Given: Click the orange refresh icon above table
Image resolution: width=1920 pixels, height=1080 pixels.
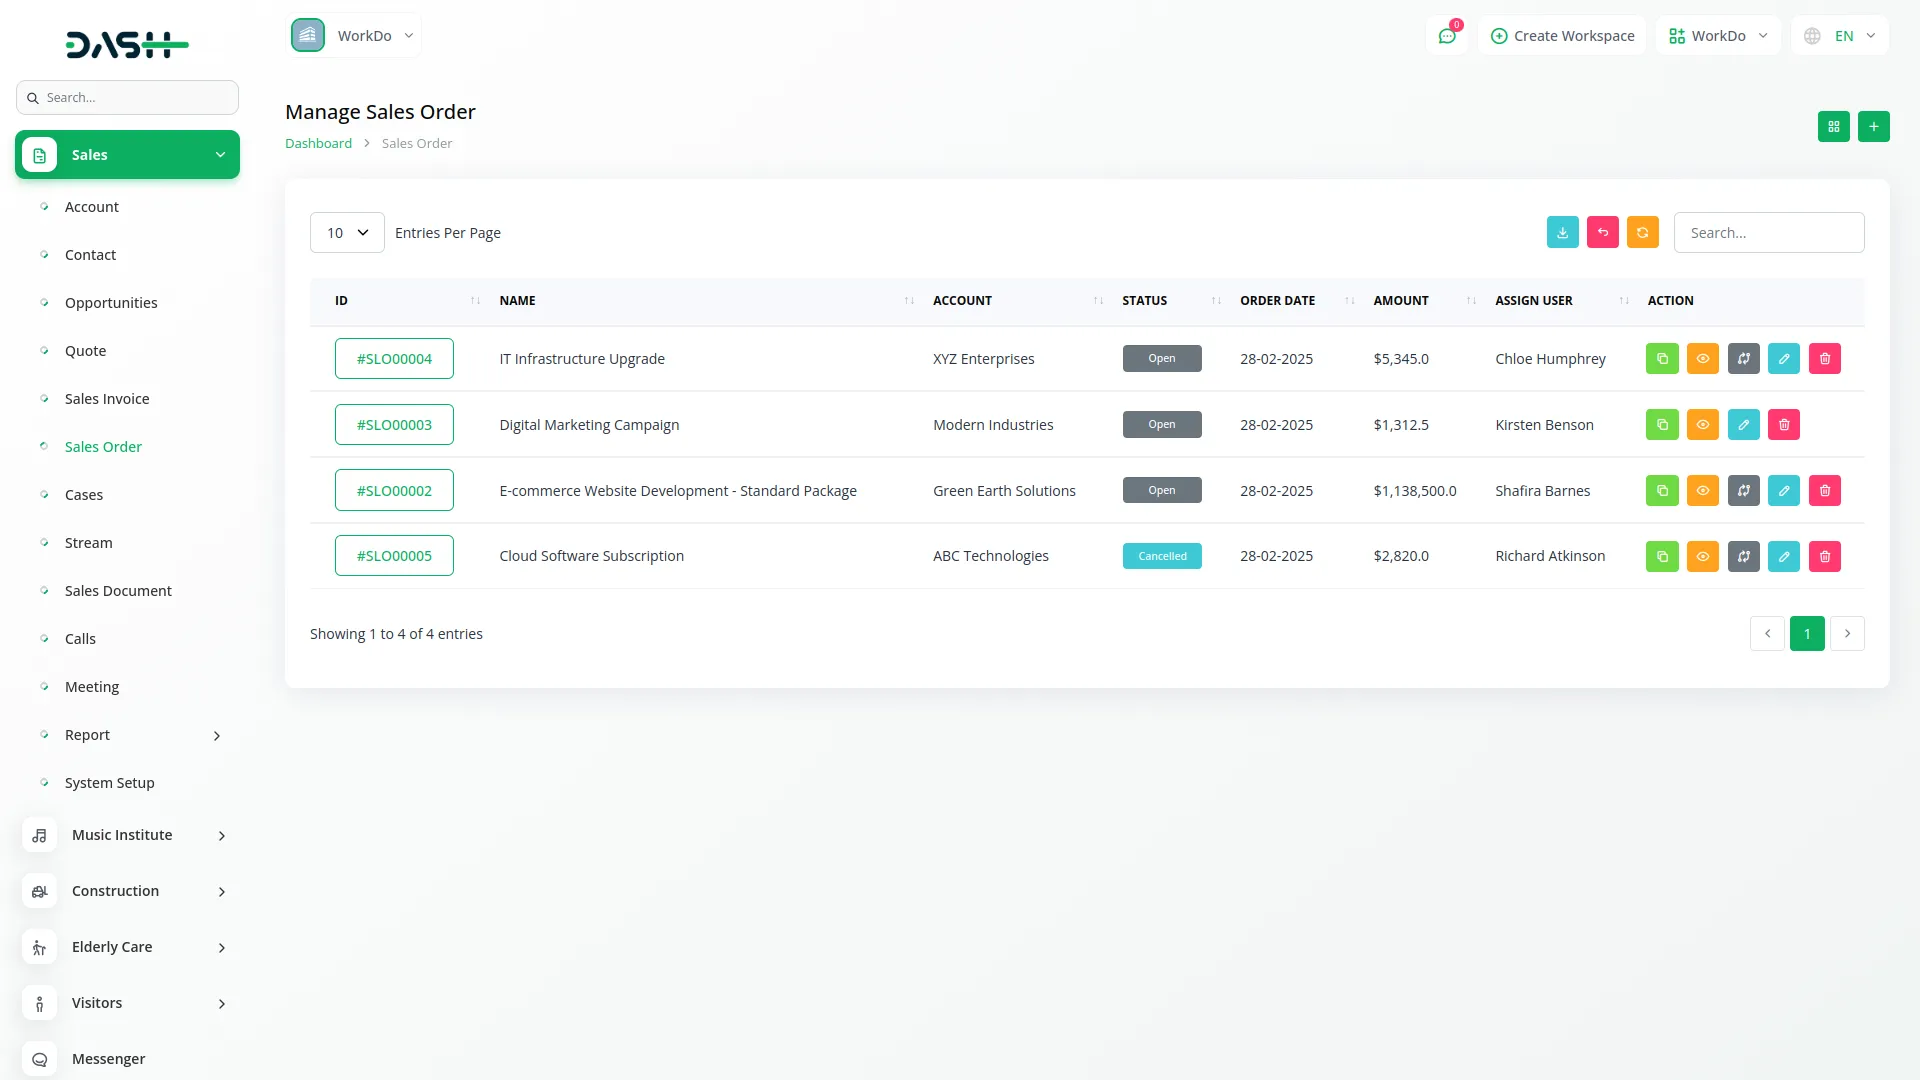Looking at the screenshot, I should (x=1642, y=232).
